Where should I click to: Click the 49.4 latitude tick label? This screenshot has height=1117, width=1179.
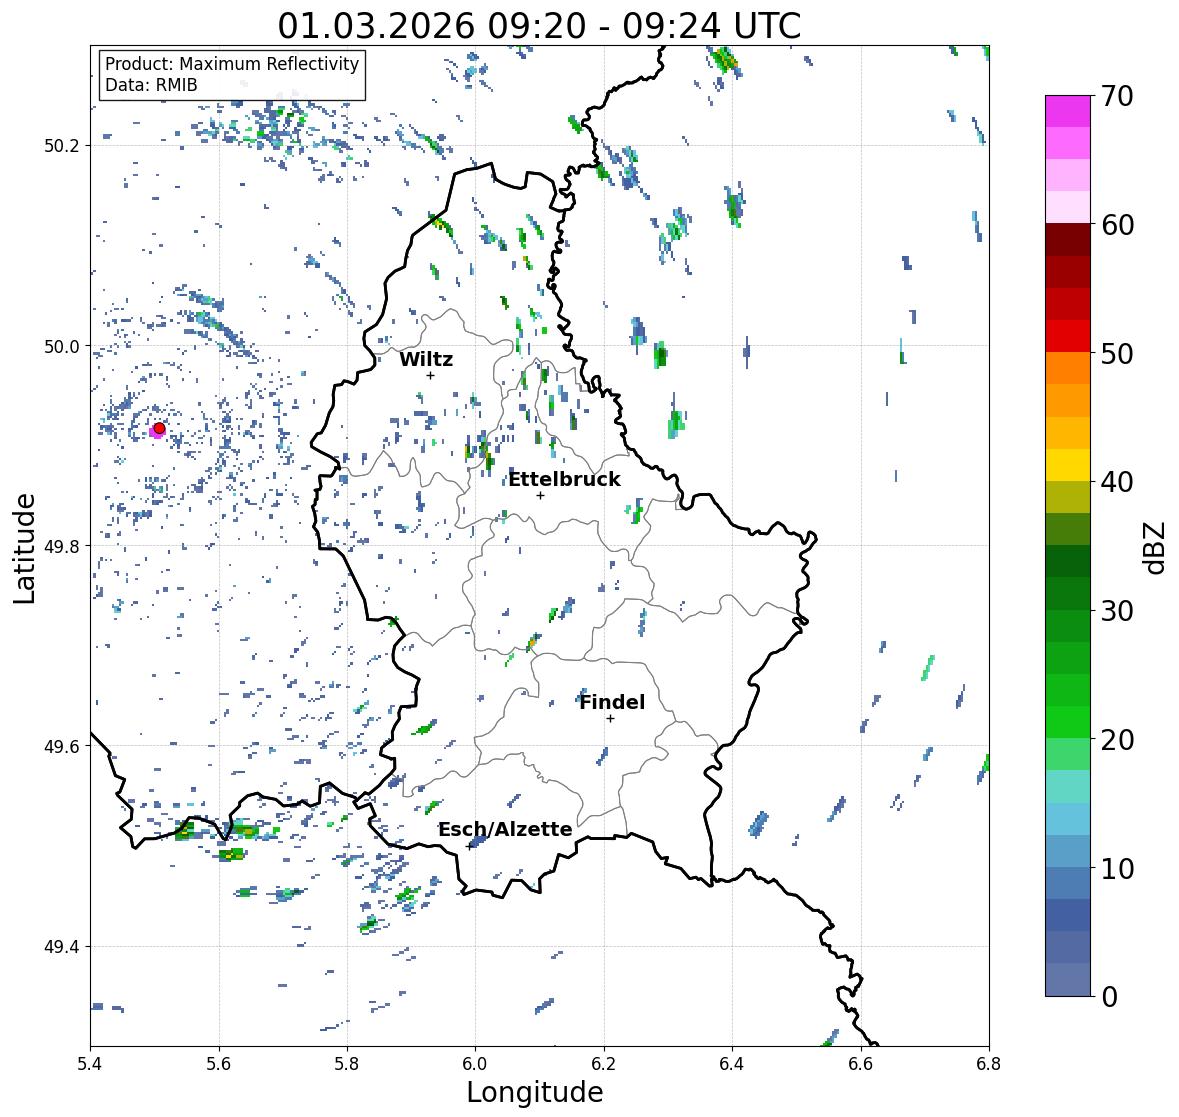(63, 947)
